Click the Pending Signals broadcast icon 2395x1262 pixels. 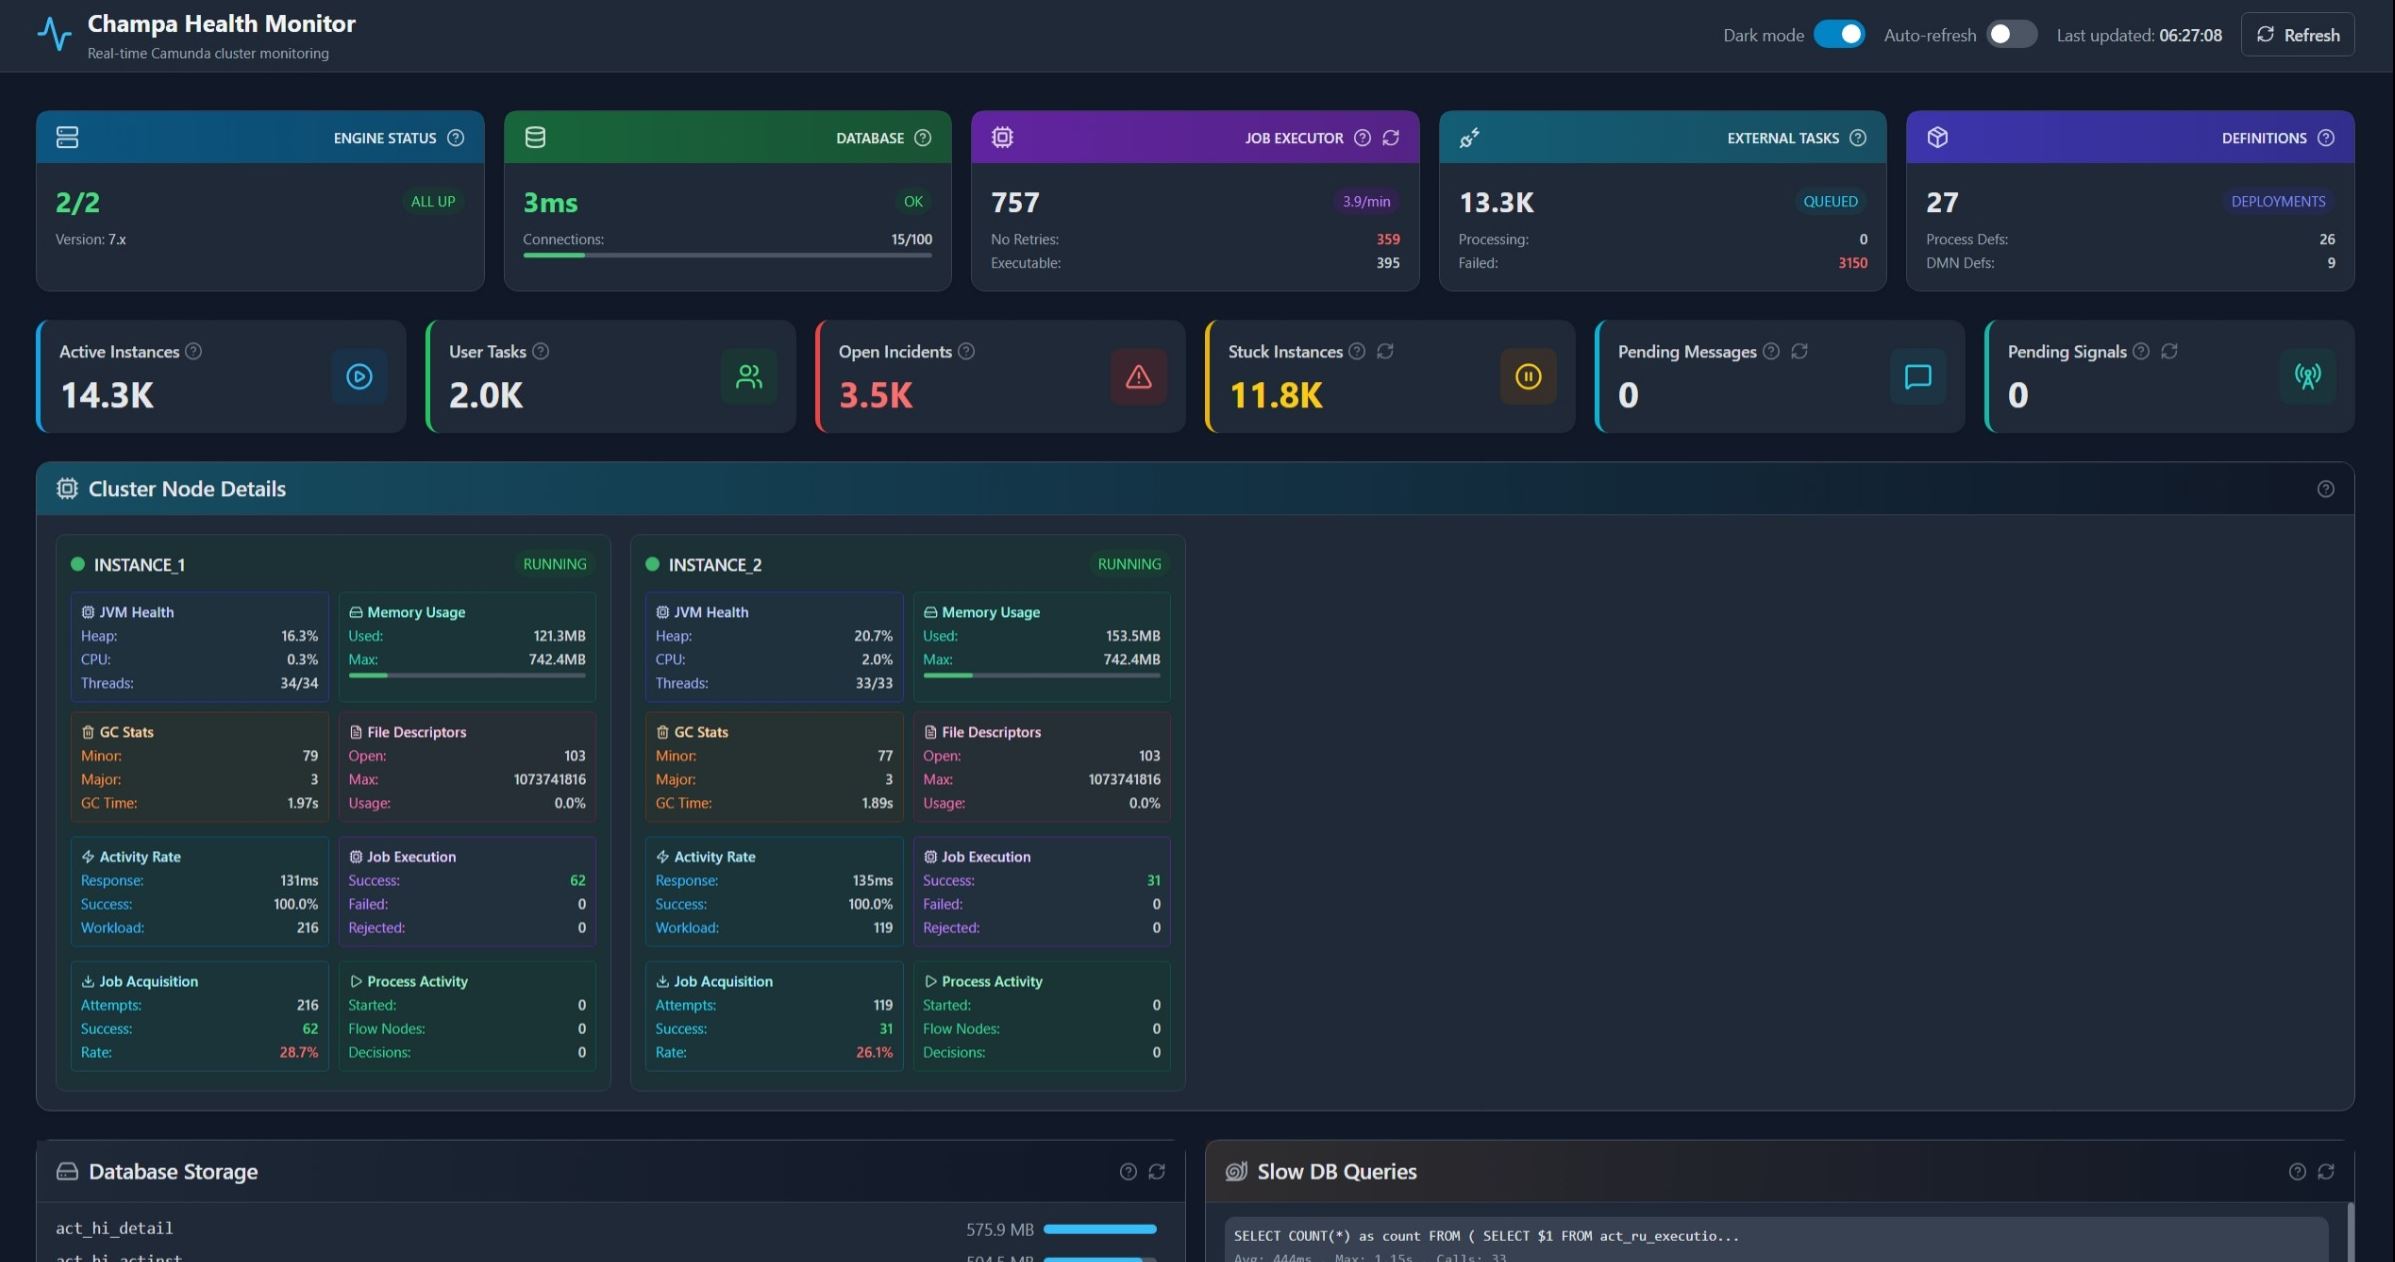2307,377
